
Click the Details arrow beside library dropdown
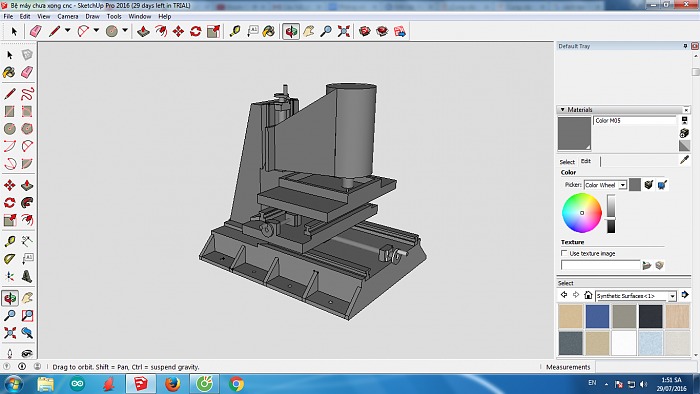click(x=685, y=294)
